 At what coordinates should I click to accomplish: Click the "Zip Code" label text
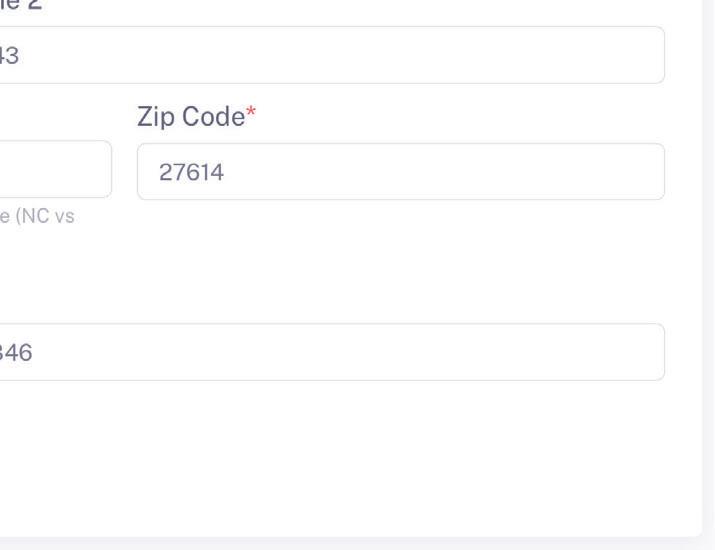tap(191, 117)
